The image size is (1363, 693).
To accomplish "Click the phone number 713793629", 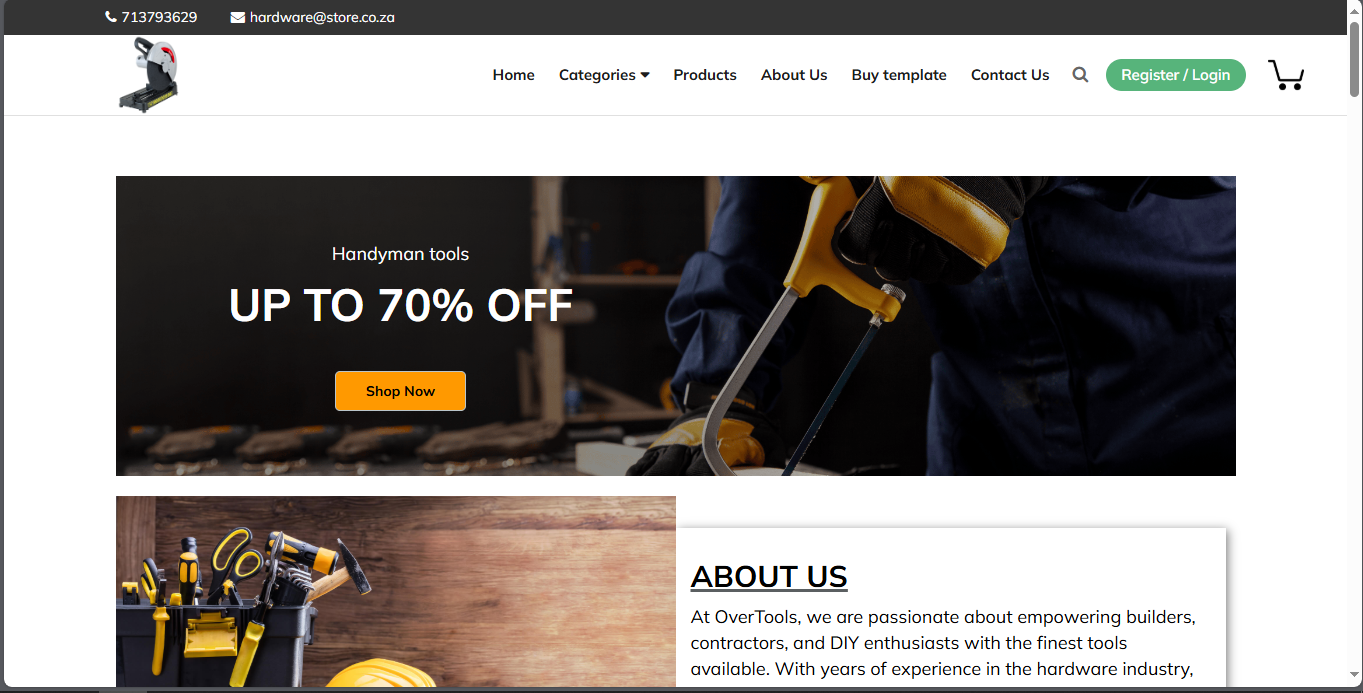I will point(159,17).
